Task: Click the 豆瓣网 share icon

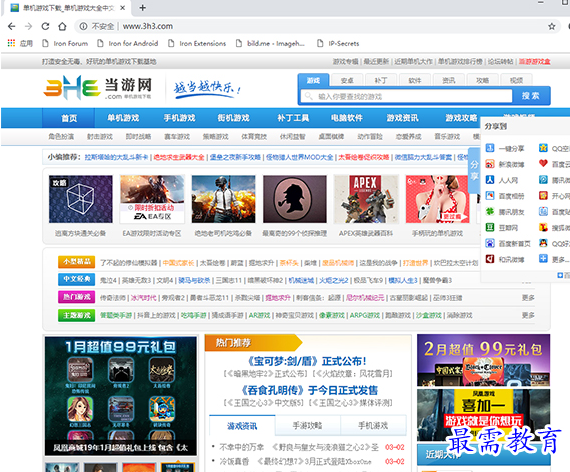Action: coord(490,227)
